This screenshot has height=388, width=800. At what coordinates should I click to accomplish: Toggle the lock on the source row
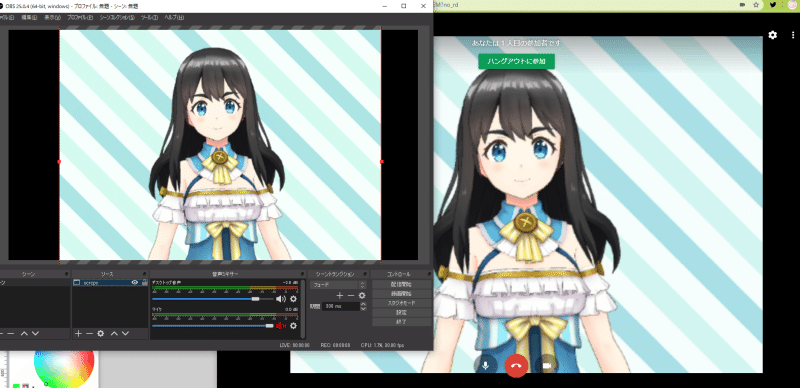144,282
